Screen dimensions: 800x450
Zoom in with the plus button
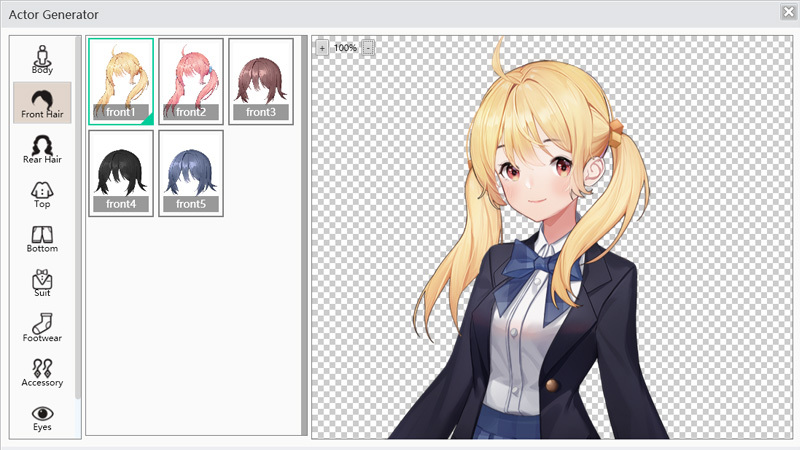(x=322, y=47)
